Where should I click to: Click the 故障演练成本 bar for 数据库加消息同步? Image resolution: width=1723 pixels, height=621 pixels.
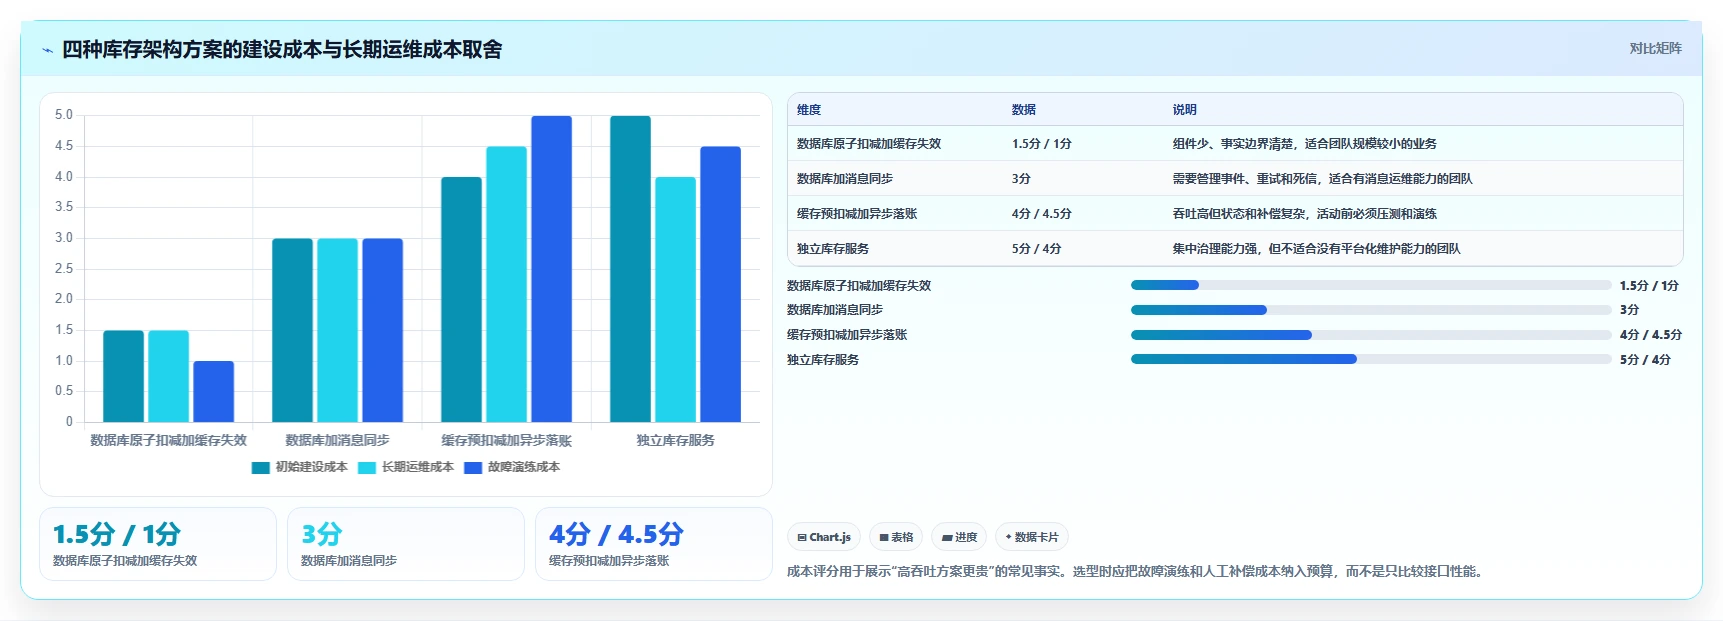point(382,330)
